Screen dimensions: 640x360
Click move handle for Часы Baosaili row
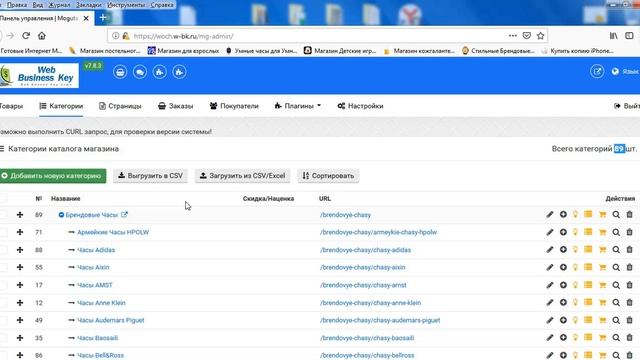point(20,338)
